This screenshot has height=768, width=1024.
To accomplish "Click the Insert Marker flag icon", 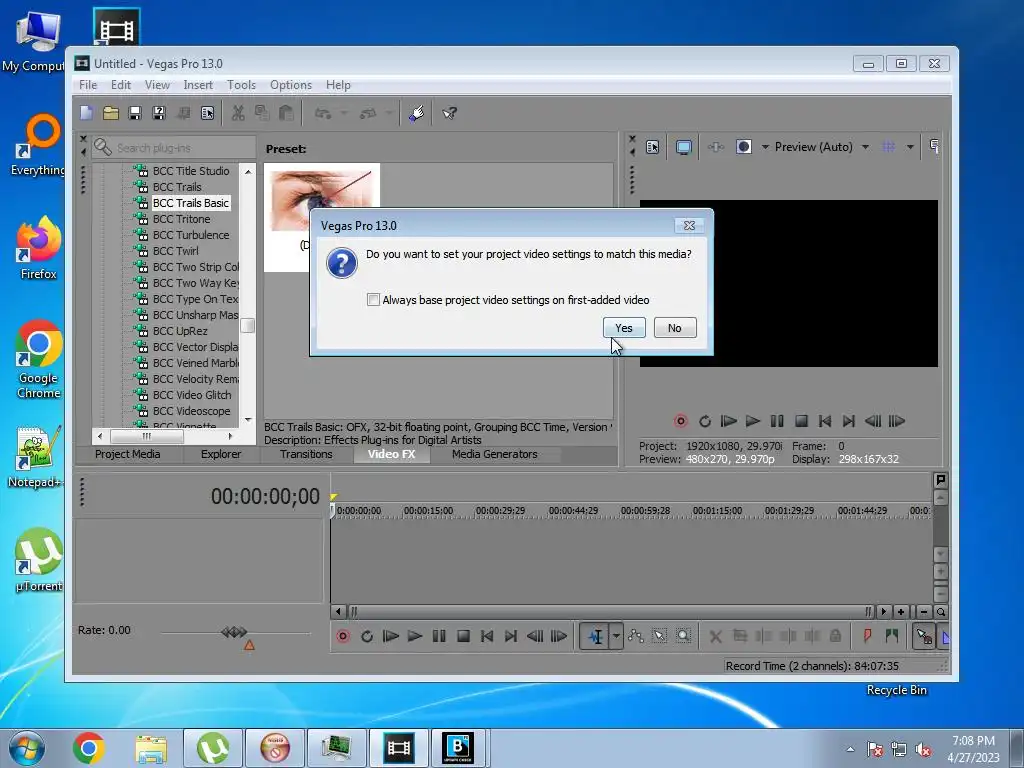I will (x=867, y=636).
